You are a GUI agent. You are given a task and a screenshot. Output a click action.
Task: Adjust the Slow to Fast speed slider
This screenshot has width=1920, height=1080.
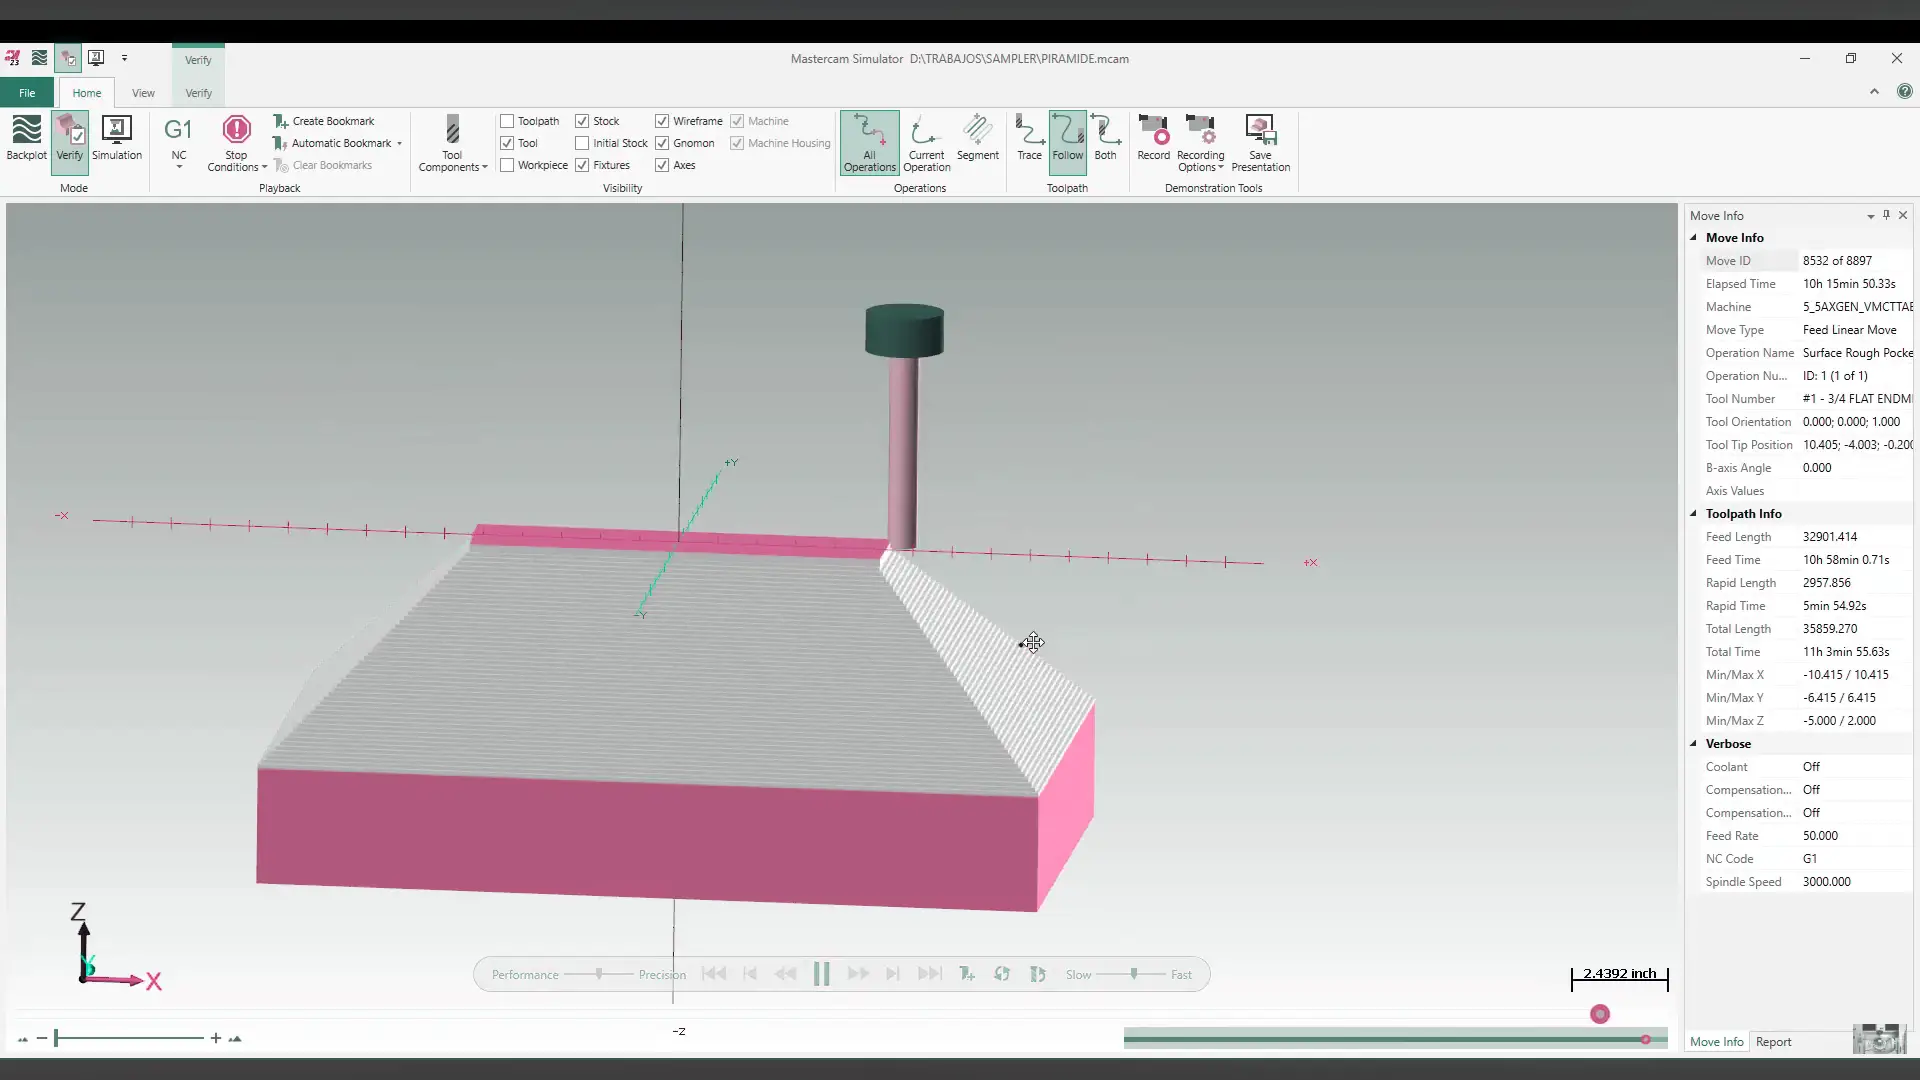click(x=1133, y=974)
